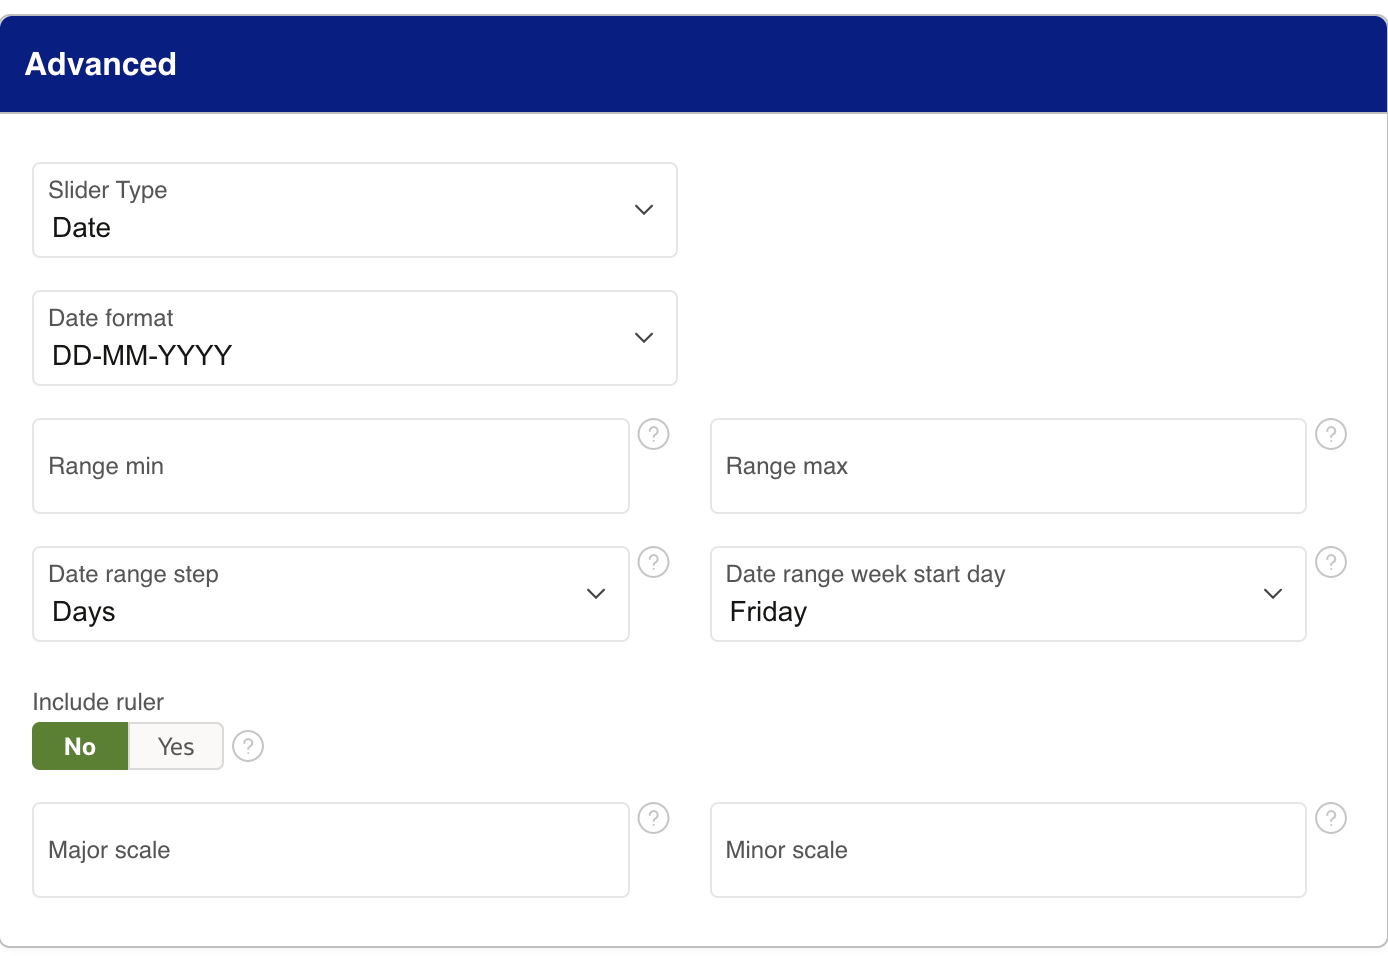Expand Date range week start day dropdown
The width and height of the screenshot is (1388, 956).
pos(1008,594)
